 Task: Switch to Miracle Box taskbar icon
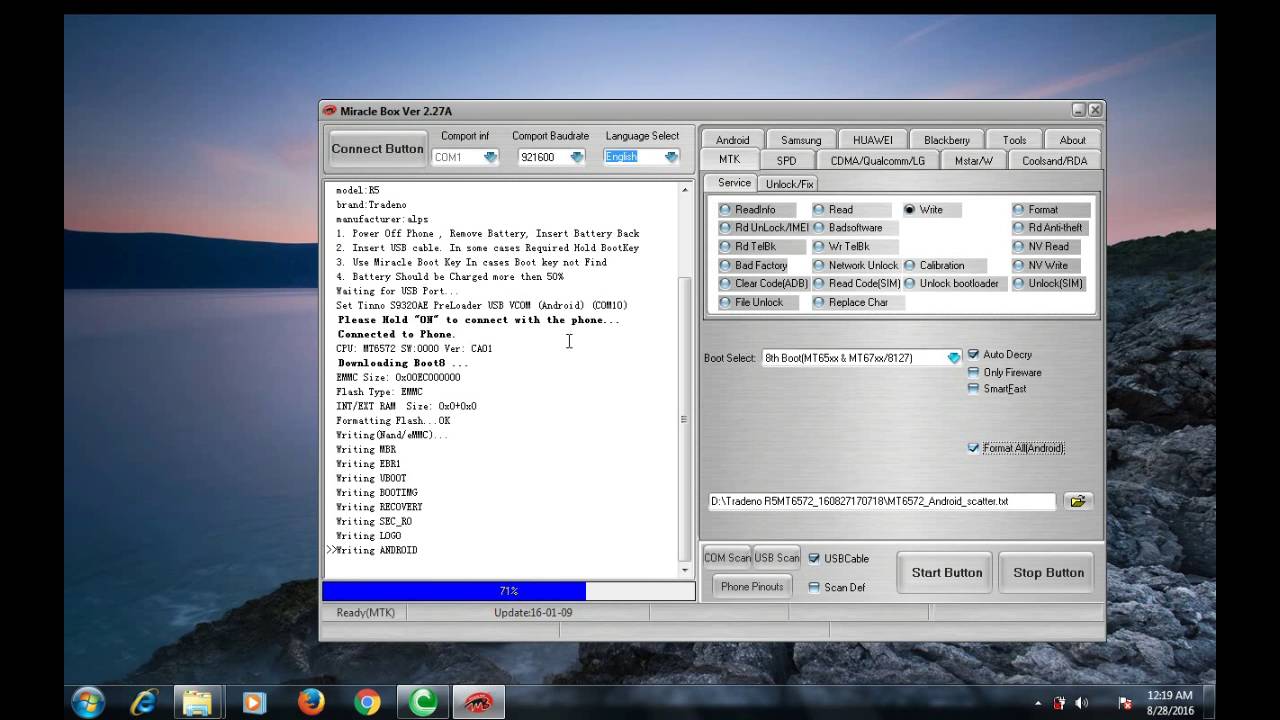[x=478, y=702]
